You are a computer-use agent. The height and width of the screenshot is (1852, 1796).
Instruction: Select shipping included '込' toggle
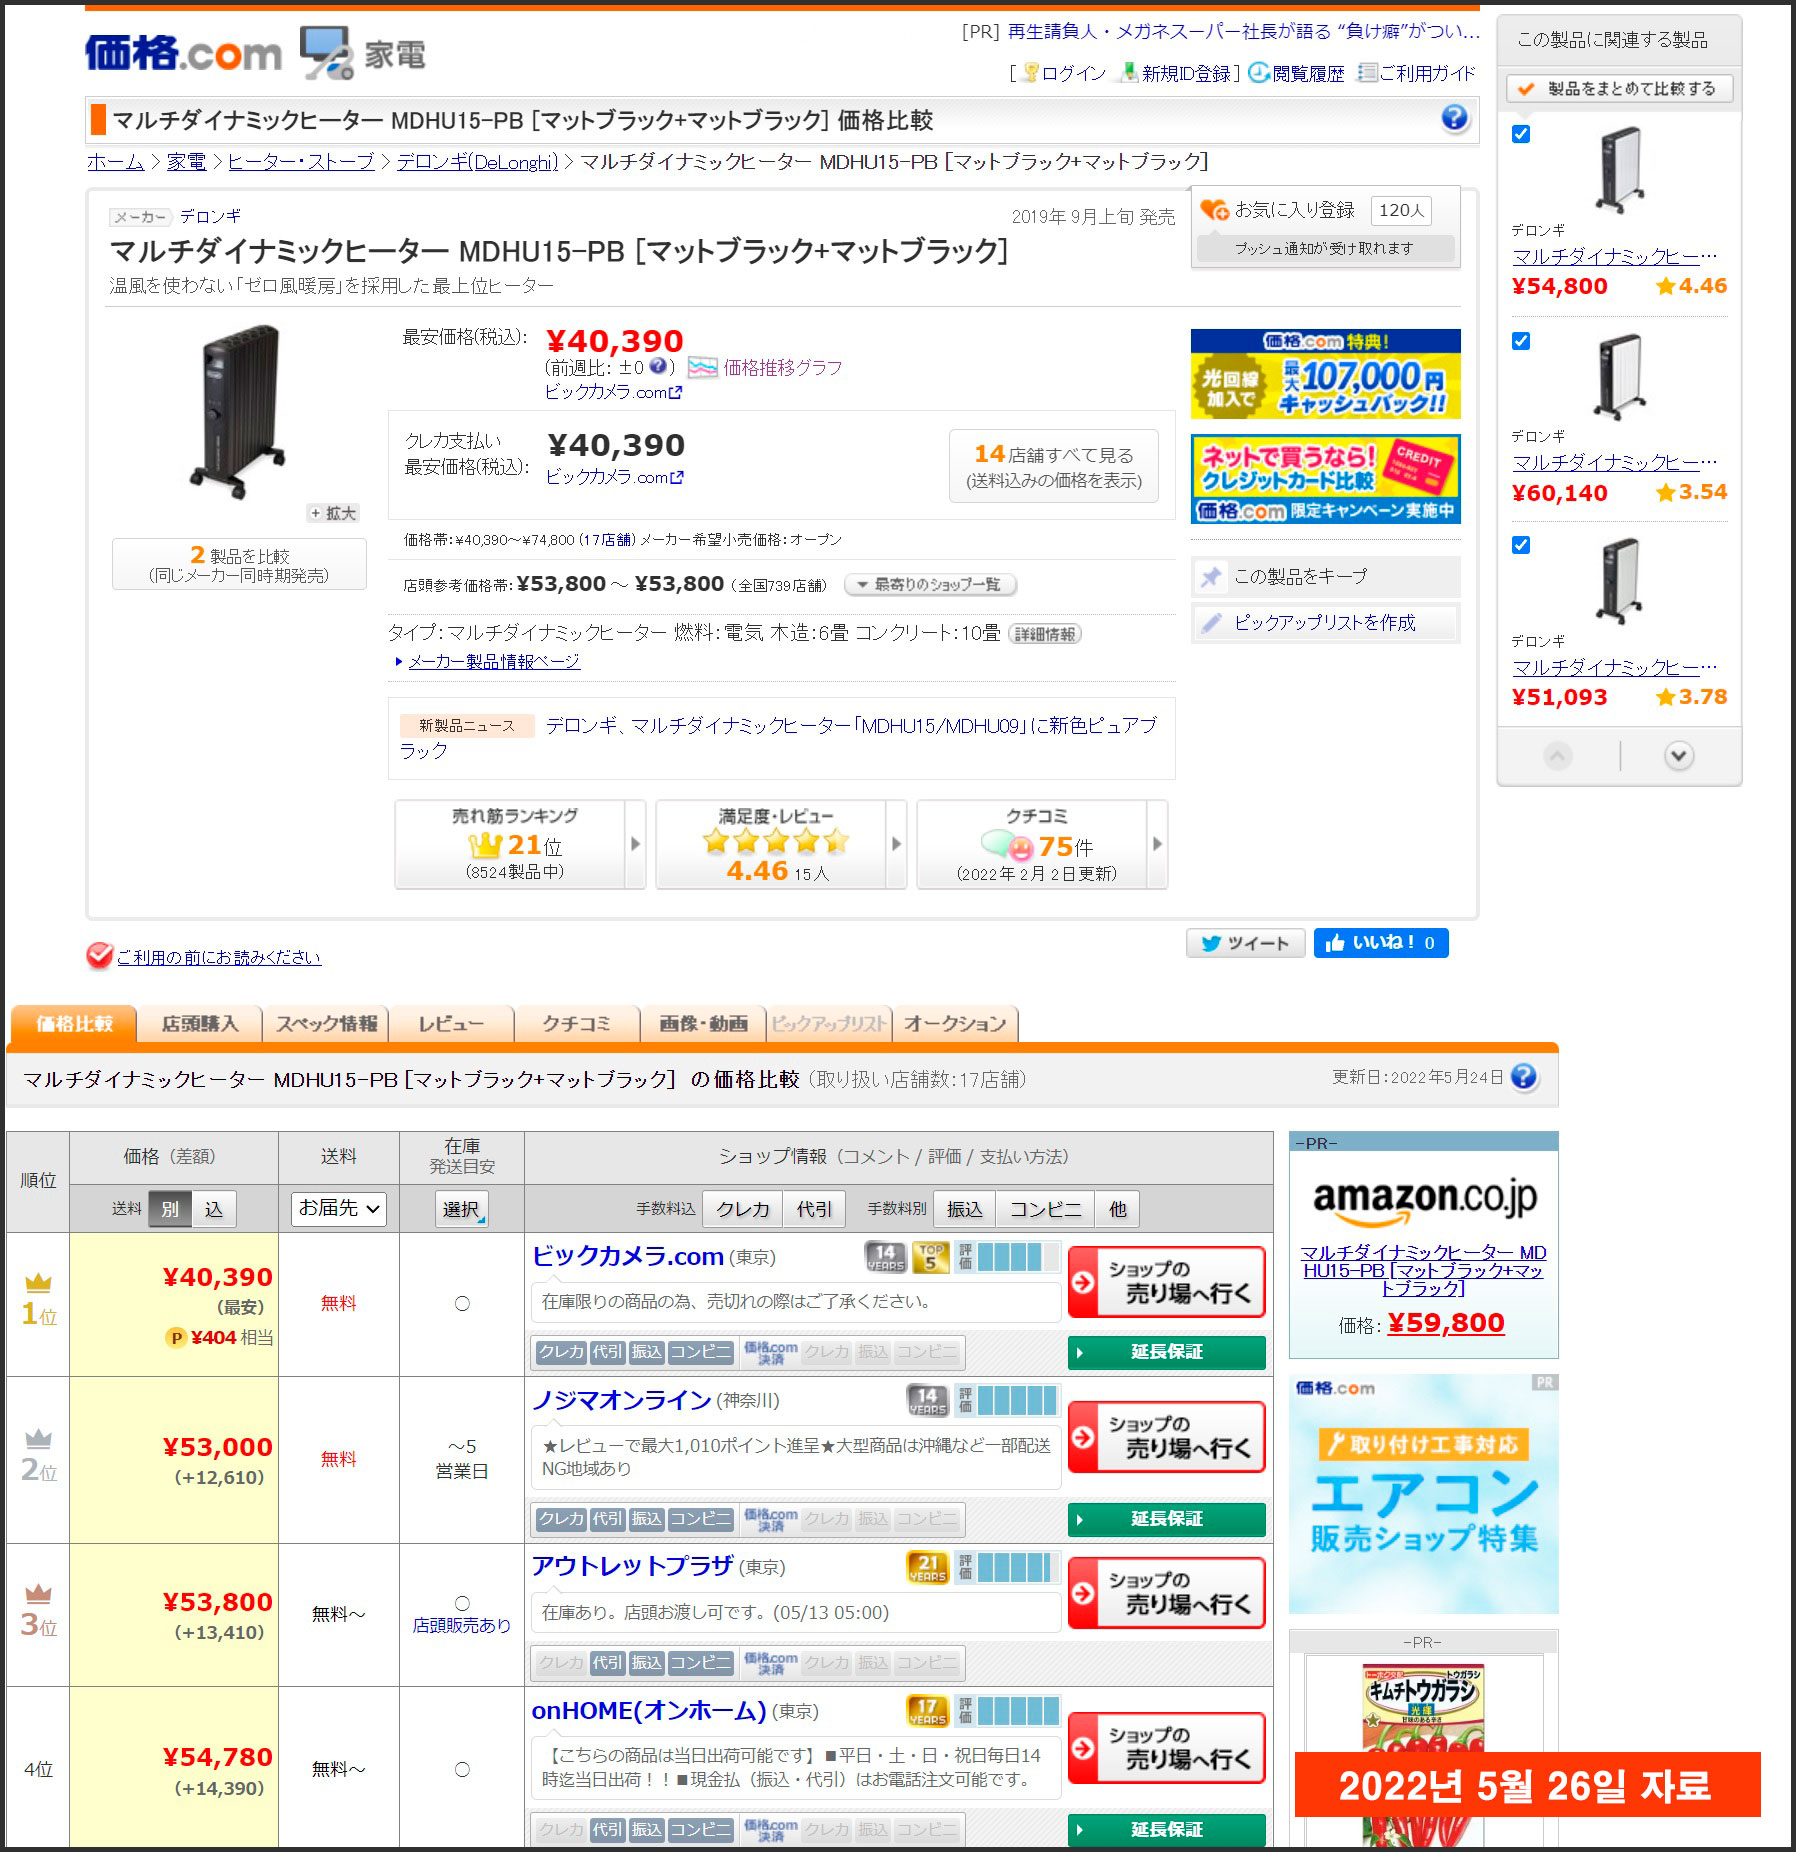214,1209
